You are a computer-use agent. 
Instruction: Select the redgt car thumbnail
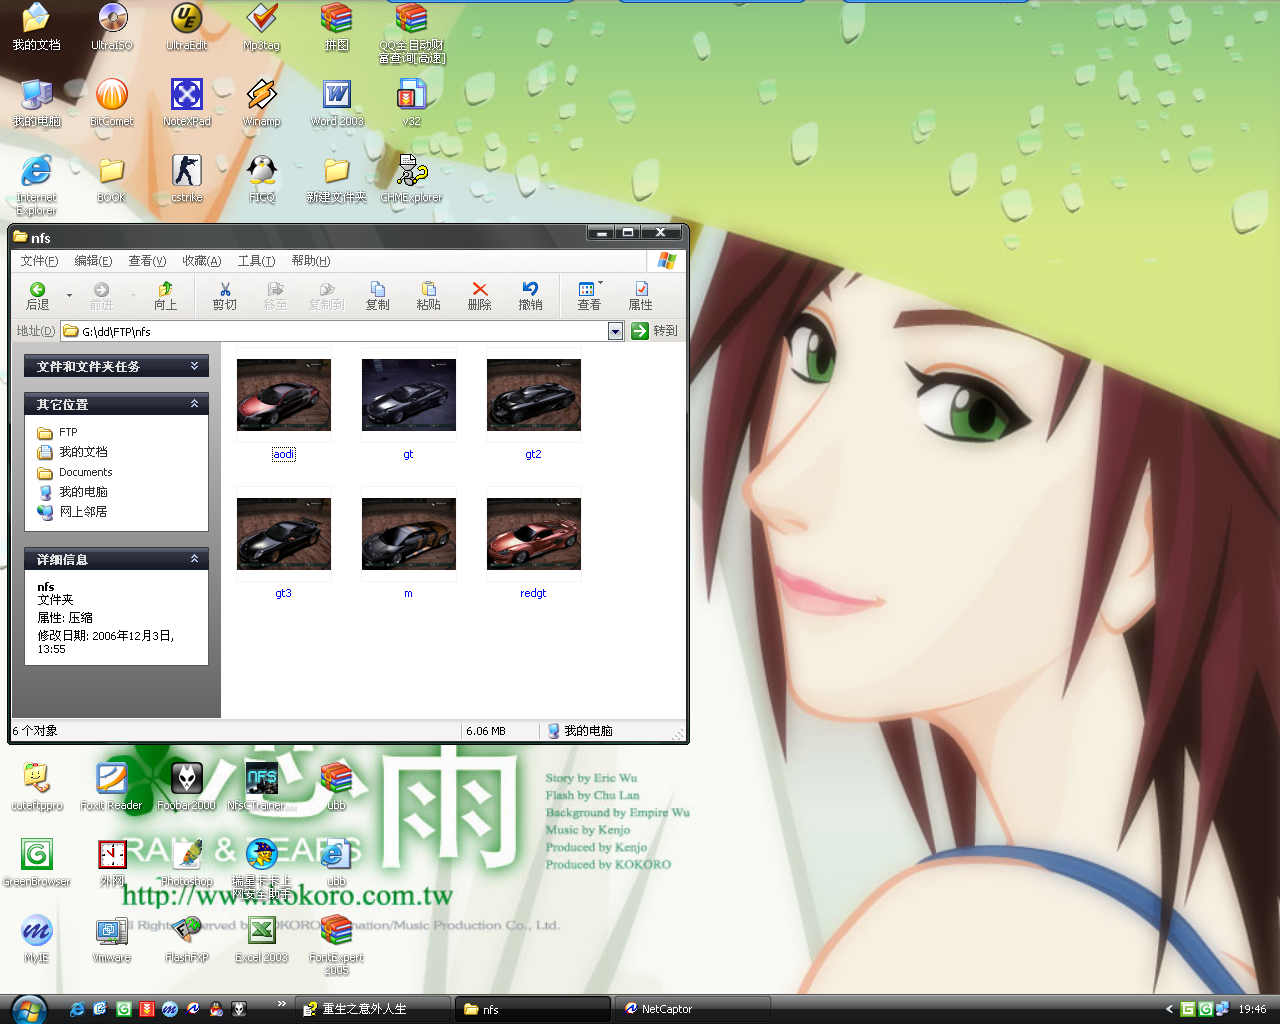pyautogui.click(x=533, y=534)
